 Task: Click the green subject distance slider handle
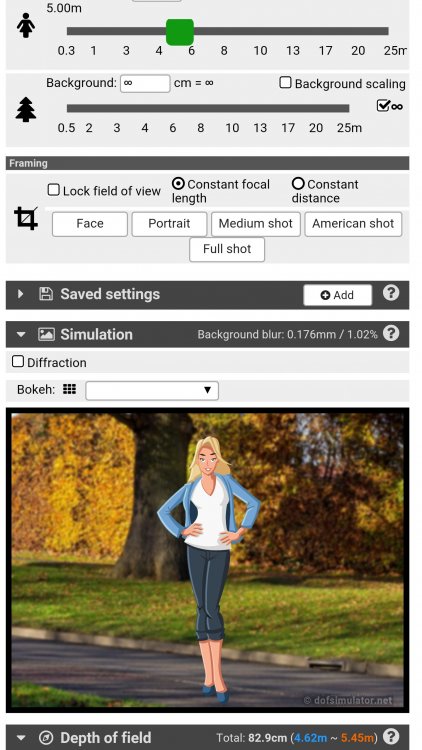pyautogui.click(x=180, y=32)
